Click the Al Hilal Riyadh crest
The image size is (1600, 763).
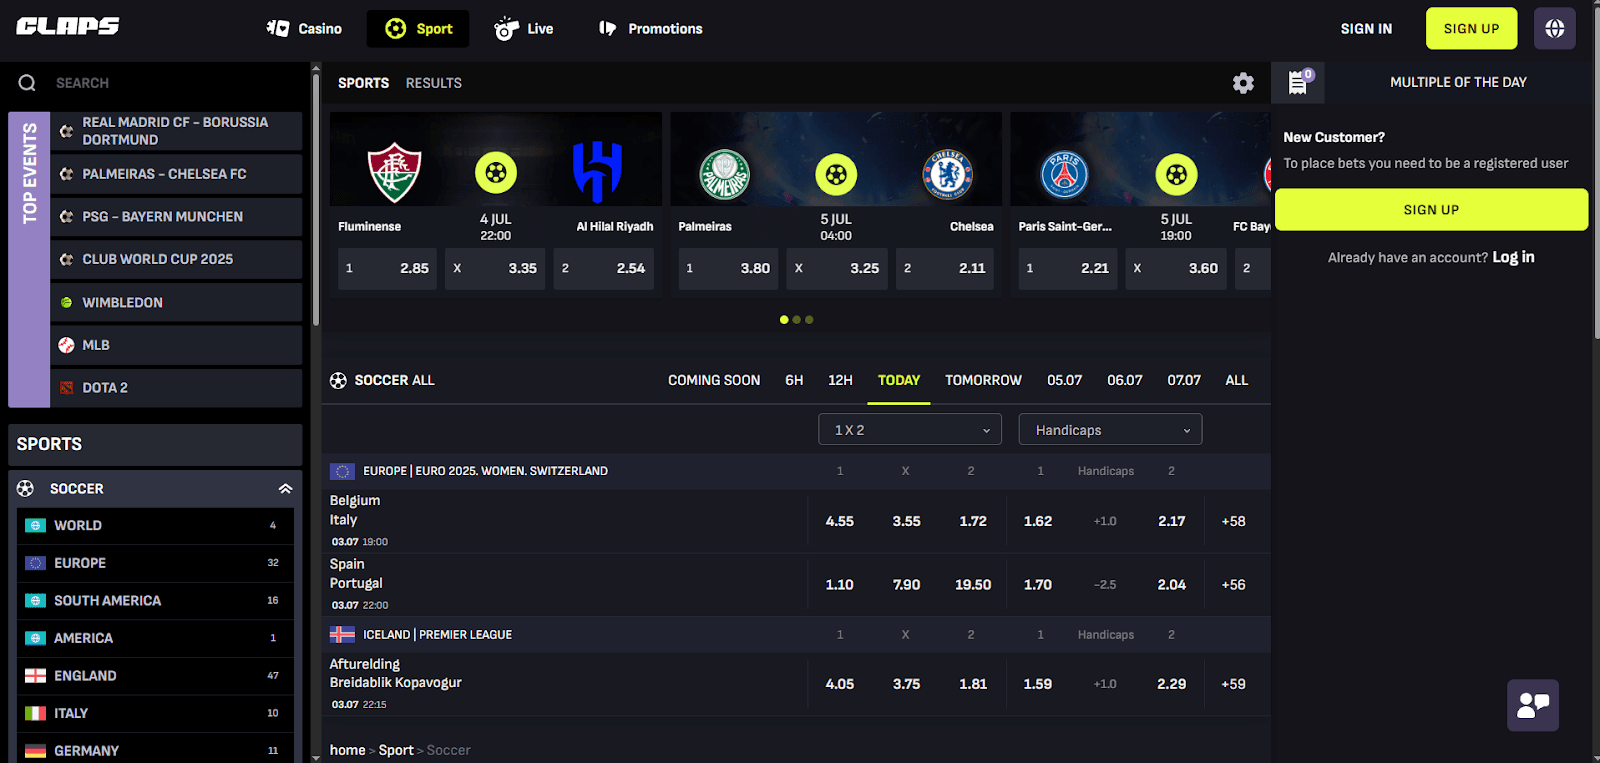click(x=598, y=172)
